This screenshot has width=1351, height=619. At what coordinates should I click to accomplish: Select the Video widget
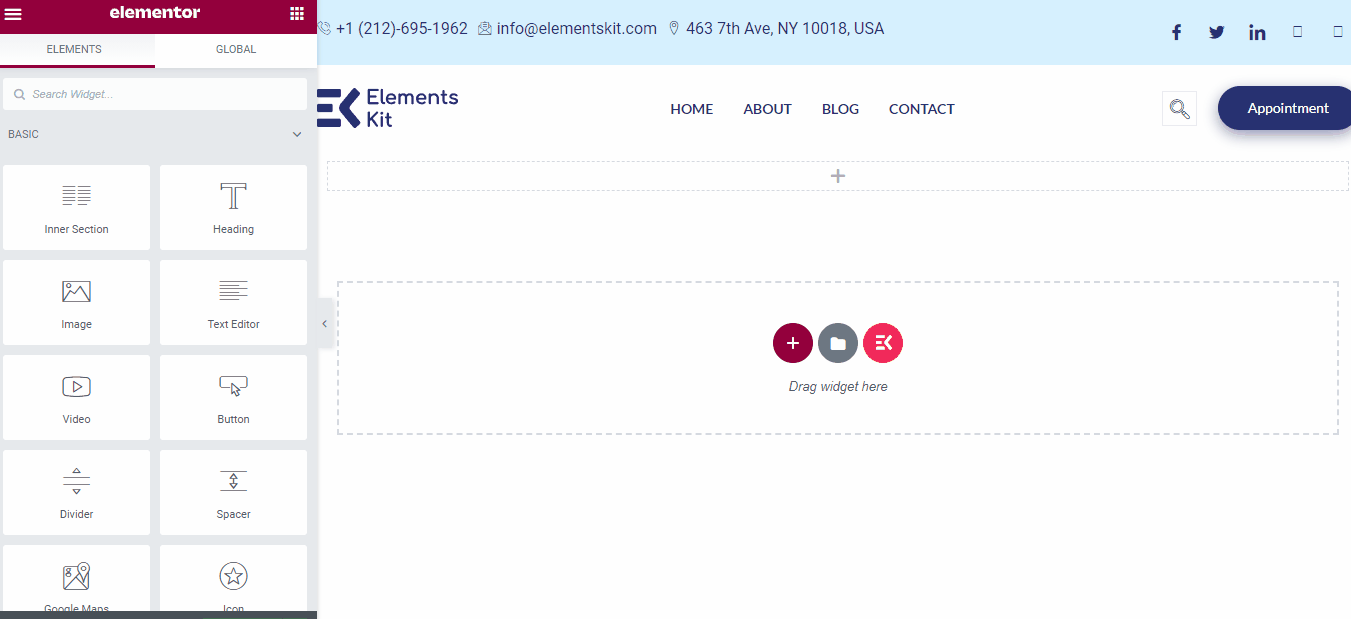click(x=76, y=397)
